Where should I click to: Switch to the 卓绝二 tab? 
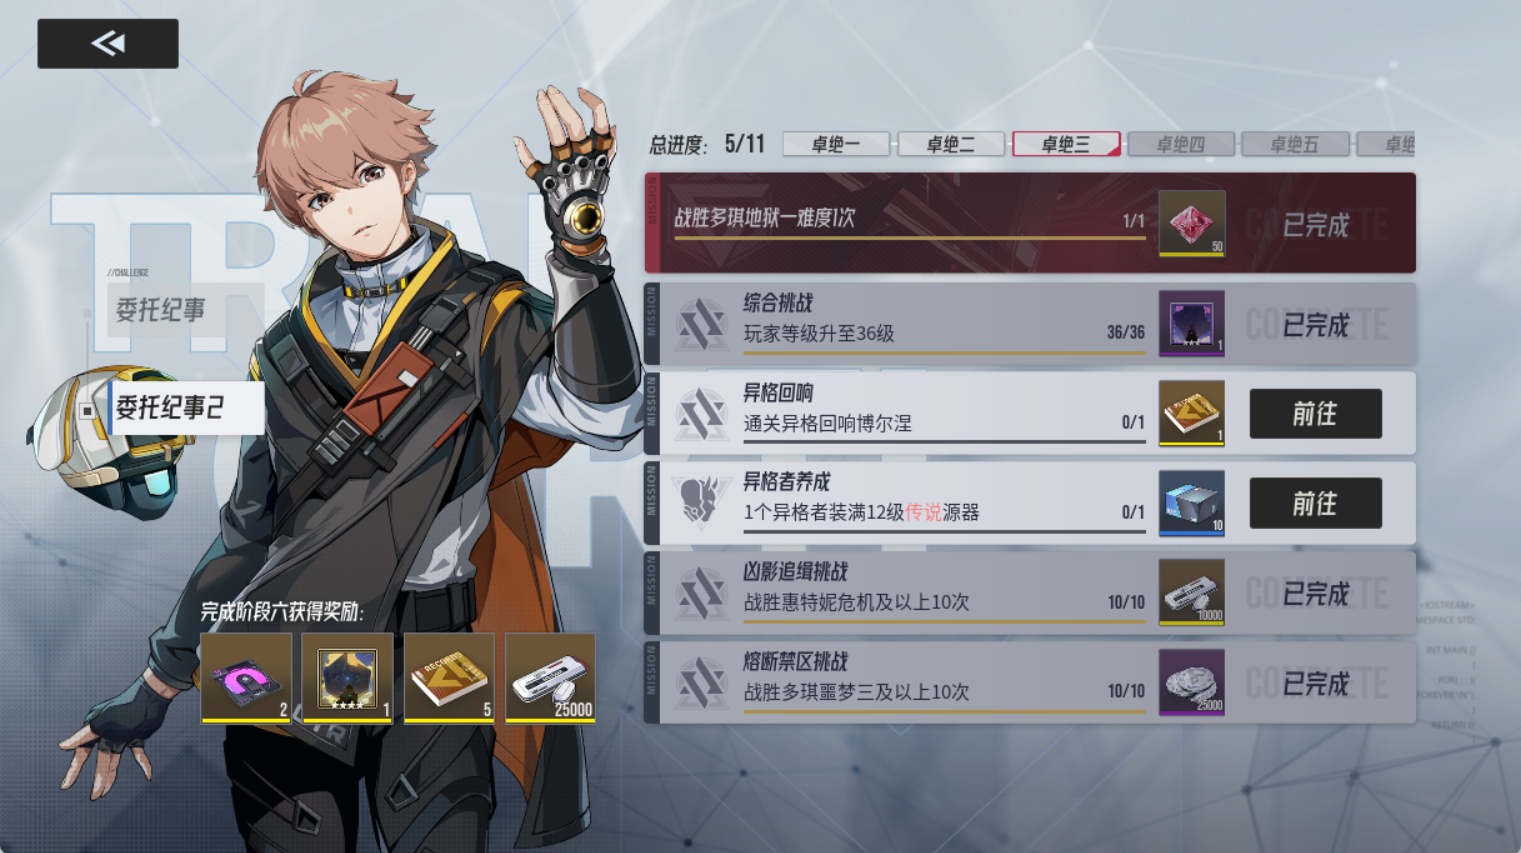[951, 144]
